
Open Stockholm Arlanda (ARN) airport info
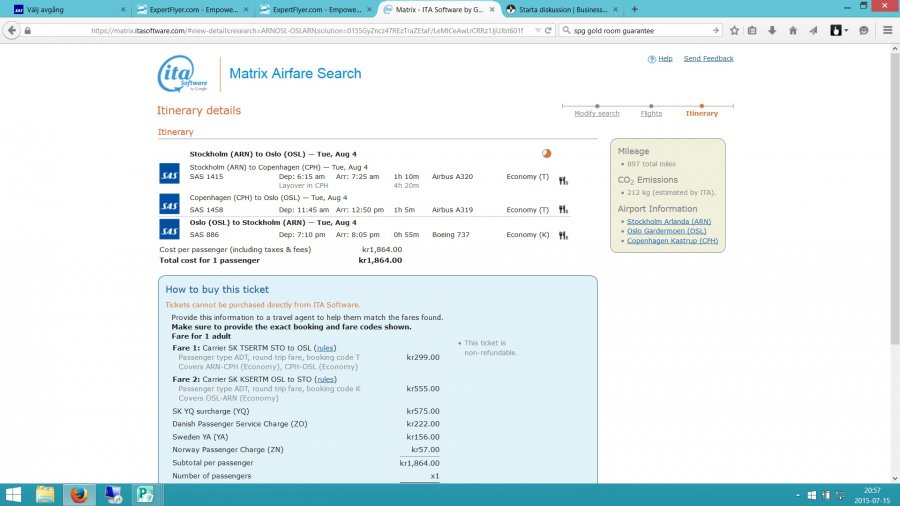click(669, 221)
